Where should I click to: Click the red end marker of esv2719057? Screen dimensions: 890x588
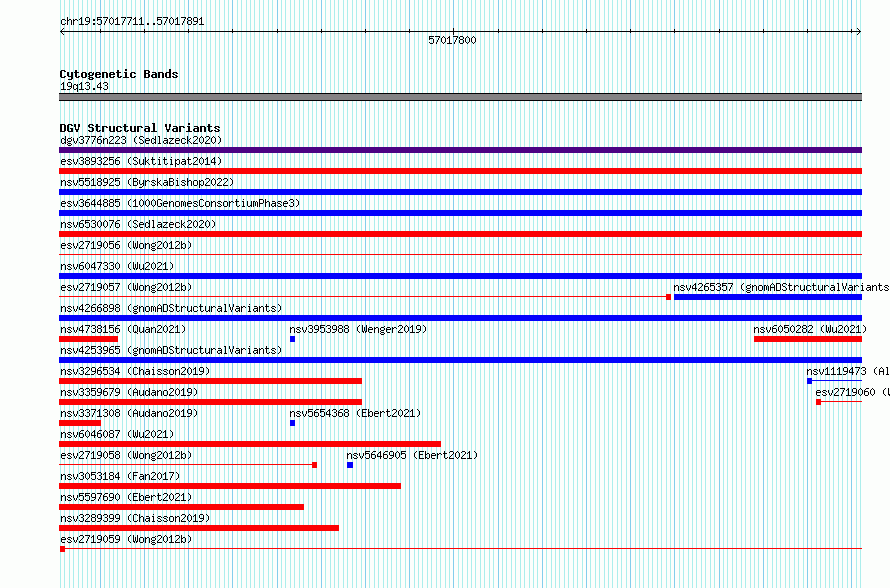tap(669, 297)
